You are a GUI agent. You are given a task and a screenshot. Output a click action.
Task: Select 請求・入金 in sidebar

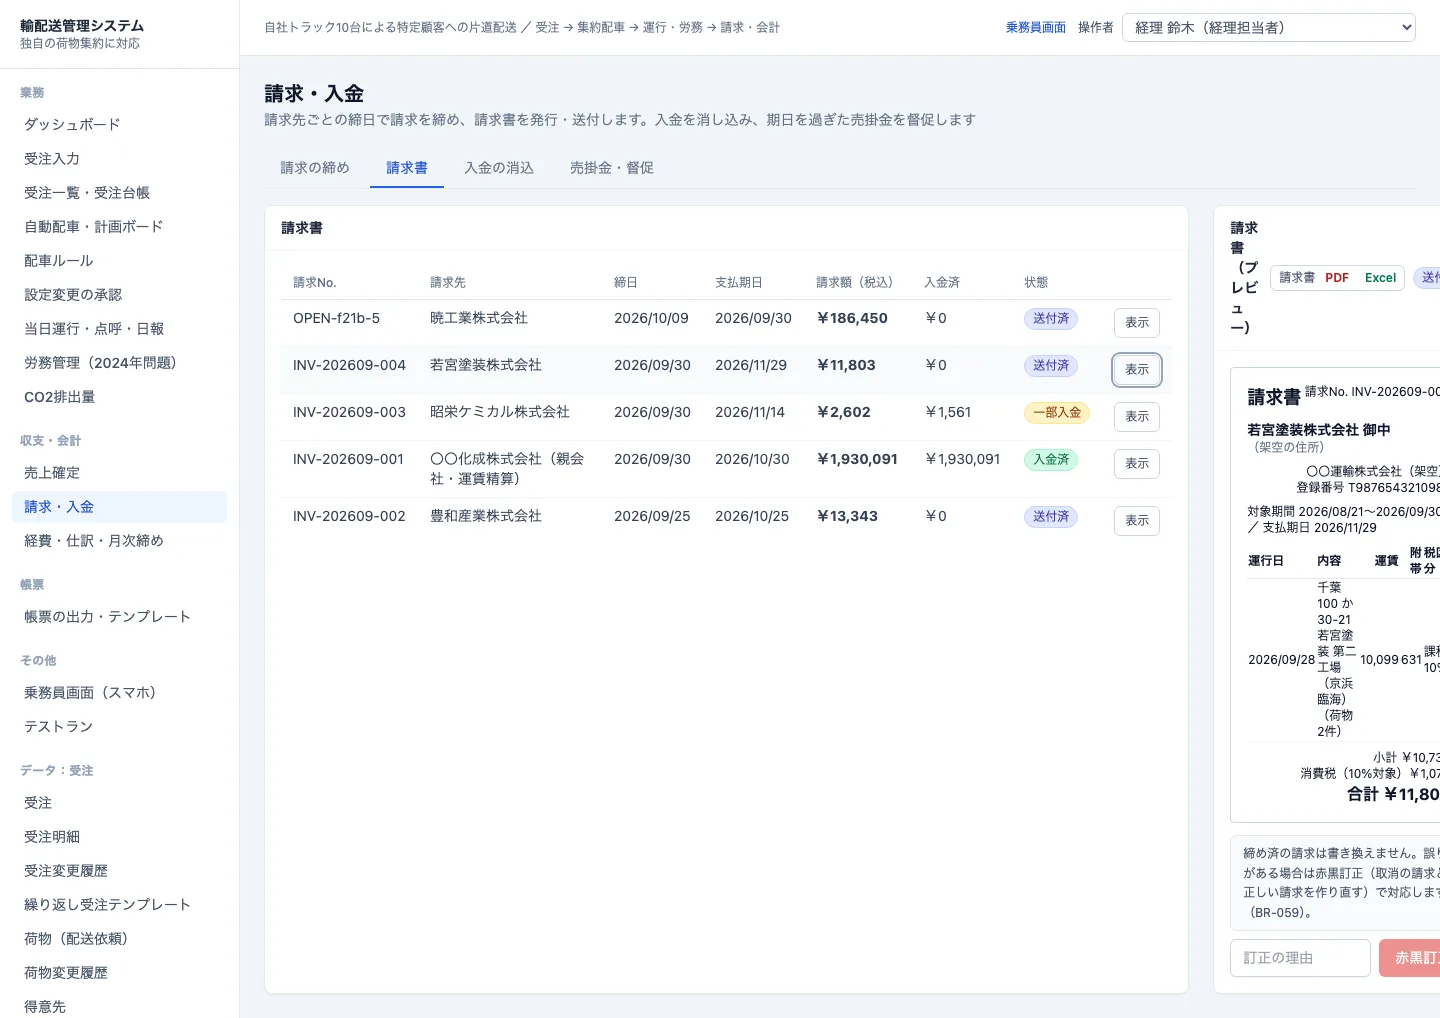pyautogui.click(x=120, y=506)
